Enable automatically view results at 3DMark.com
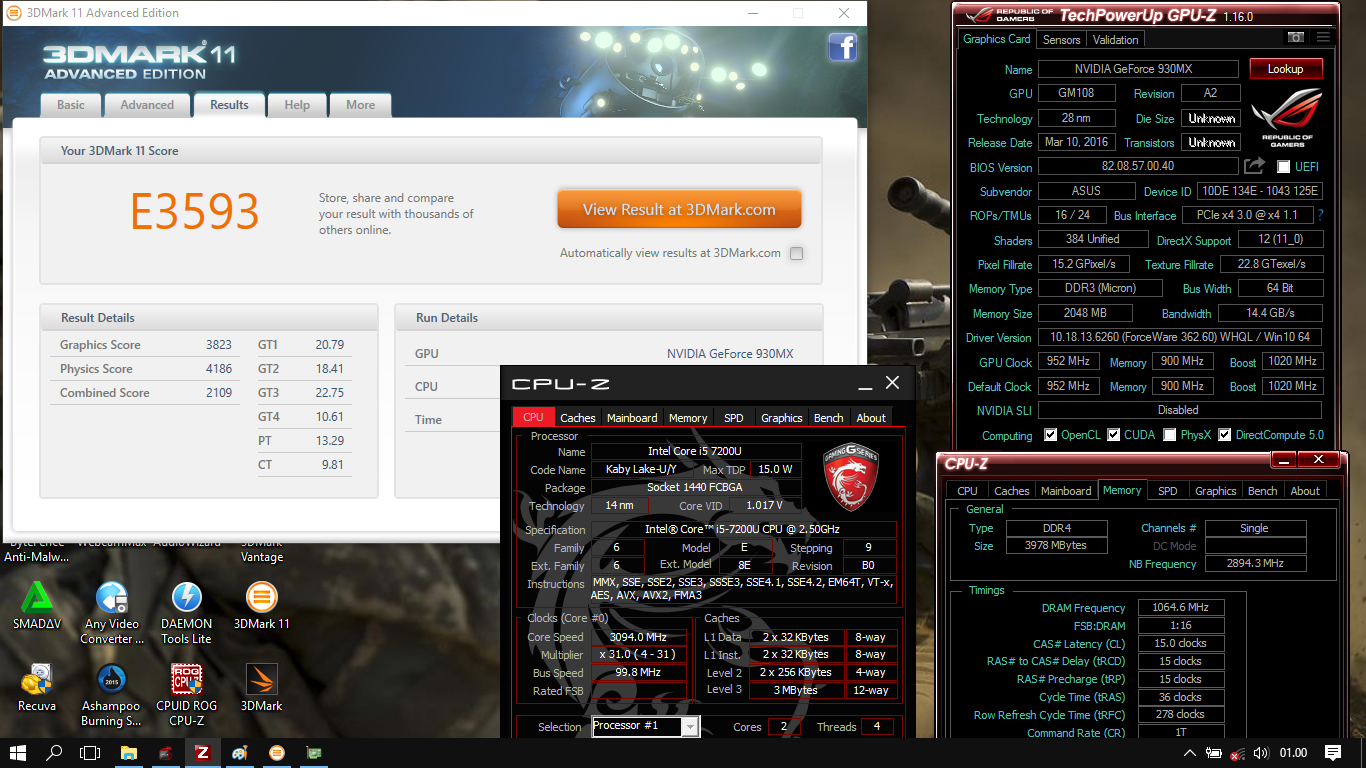This screenshot has width=1366, height=768. tap(796, 253)
